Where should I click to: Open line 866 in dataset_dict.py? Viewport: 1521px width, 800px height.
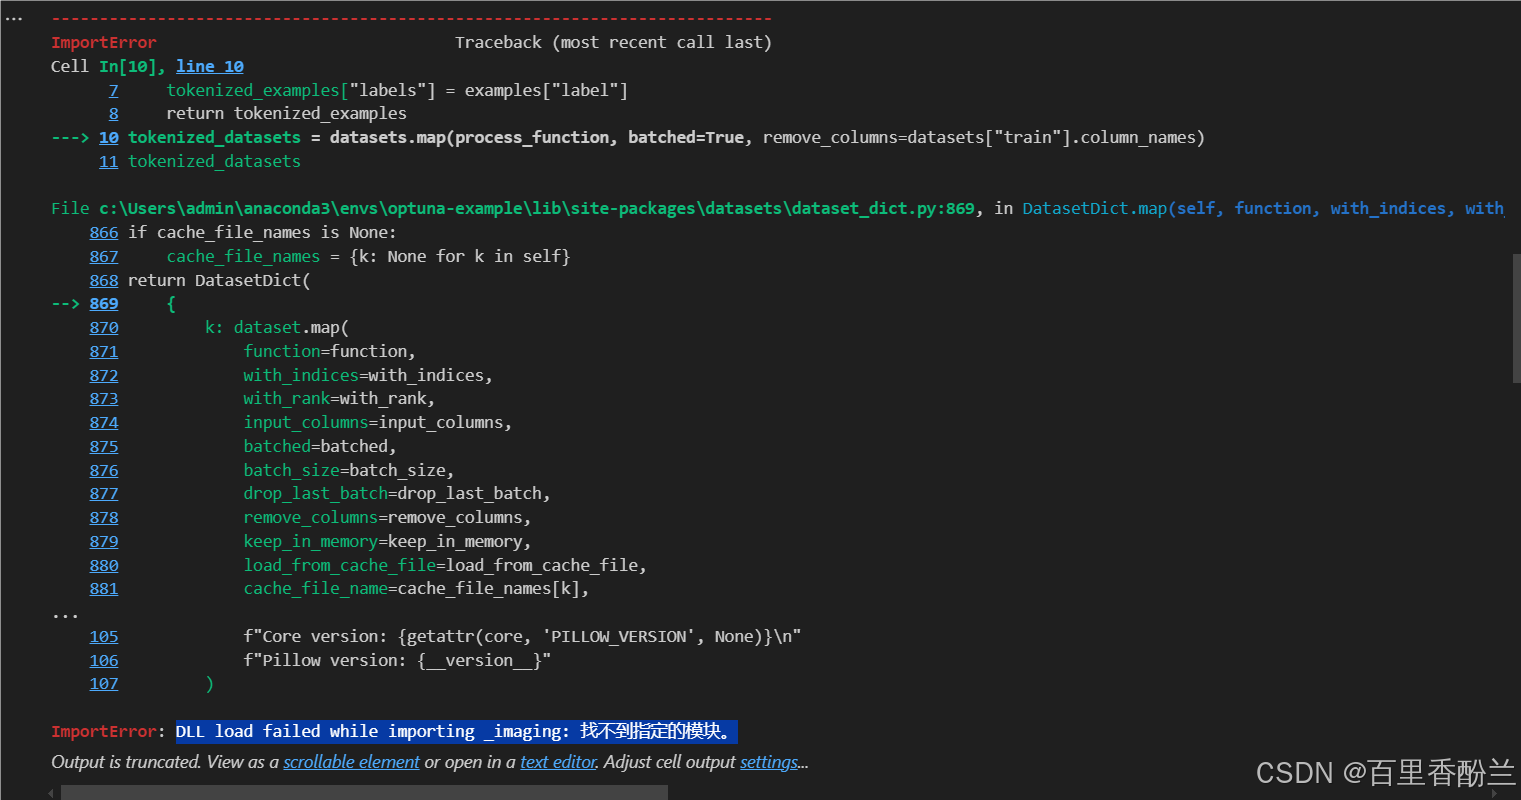point(104,232)
